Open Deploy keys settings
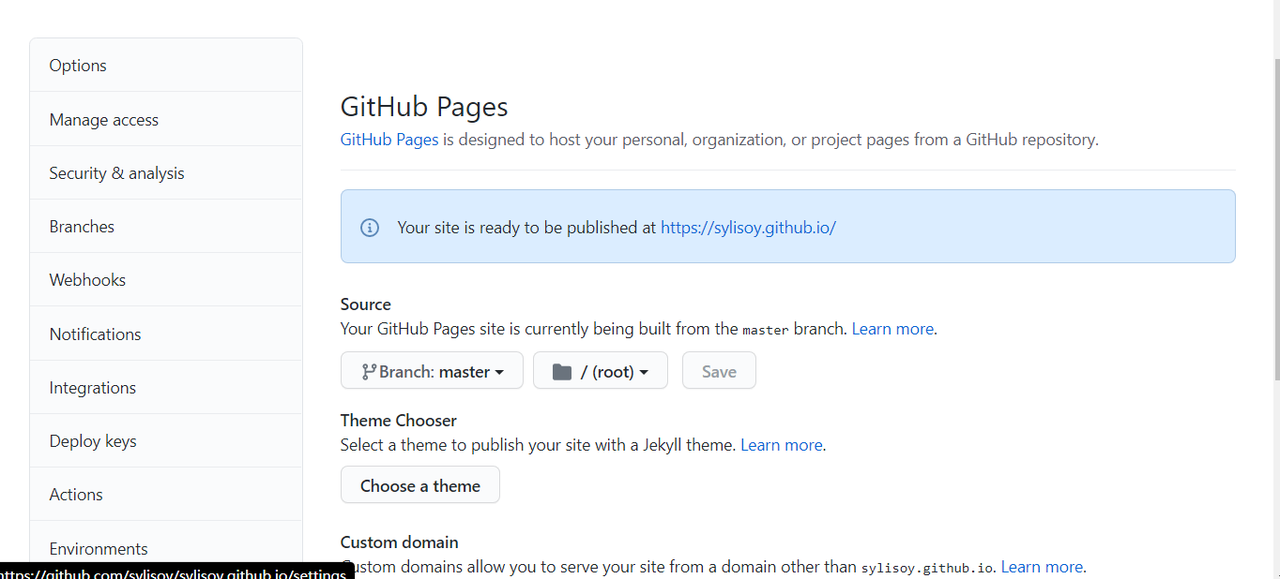1280x579 pixels. coord(166,441)
